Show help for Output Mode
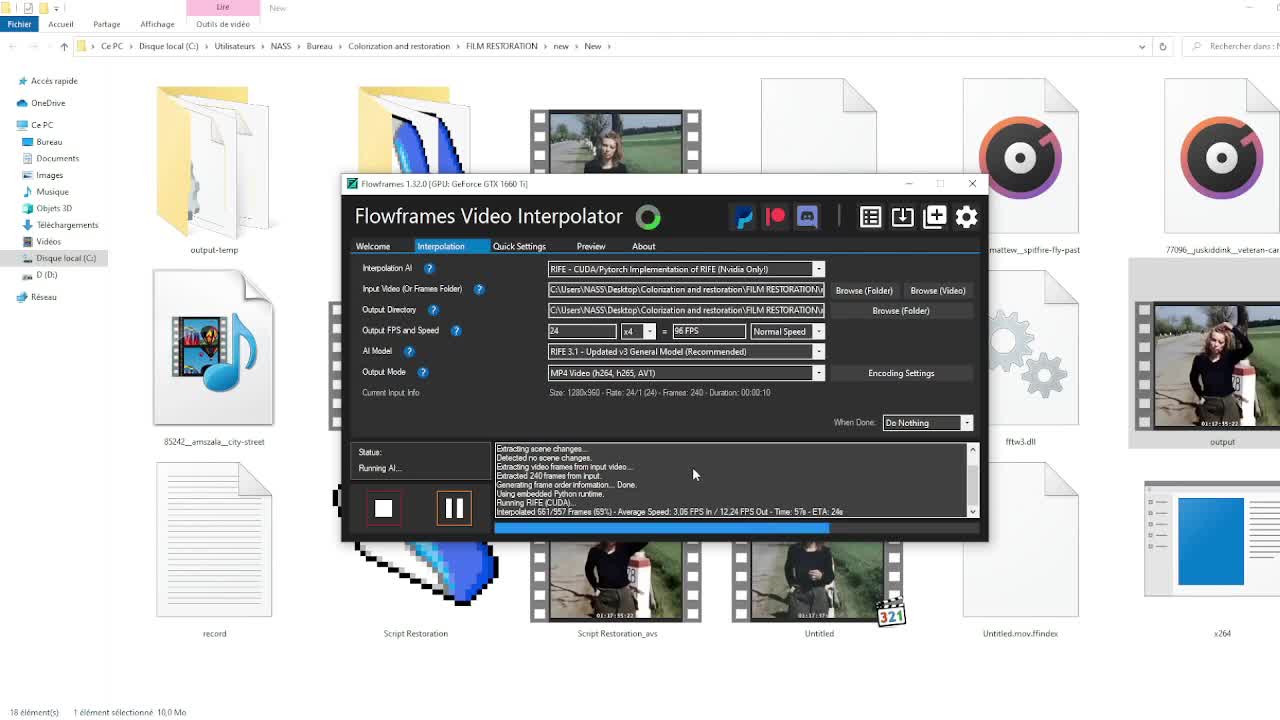This screenshot has height=720, width=1280. point(423,372)
